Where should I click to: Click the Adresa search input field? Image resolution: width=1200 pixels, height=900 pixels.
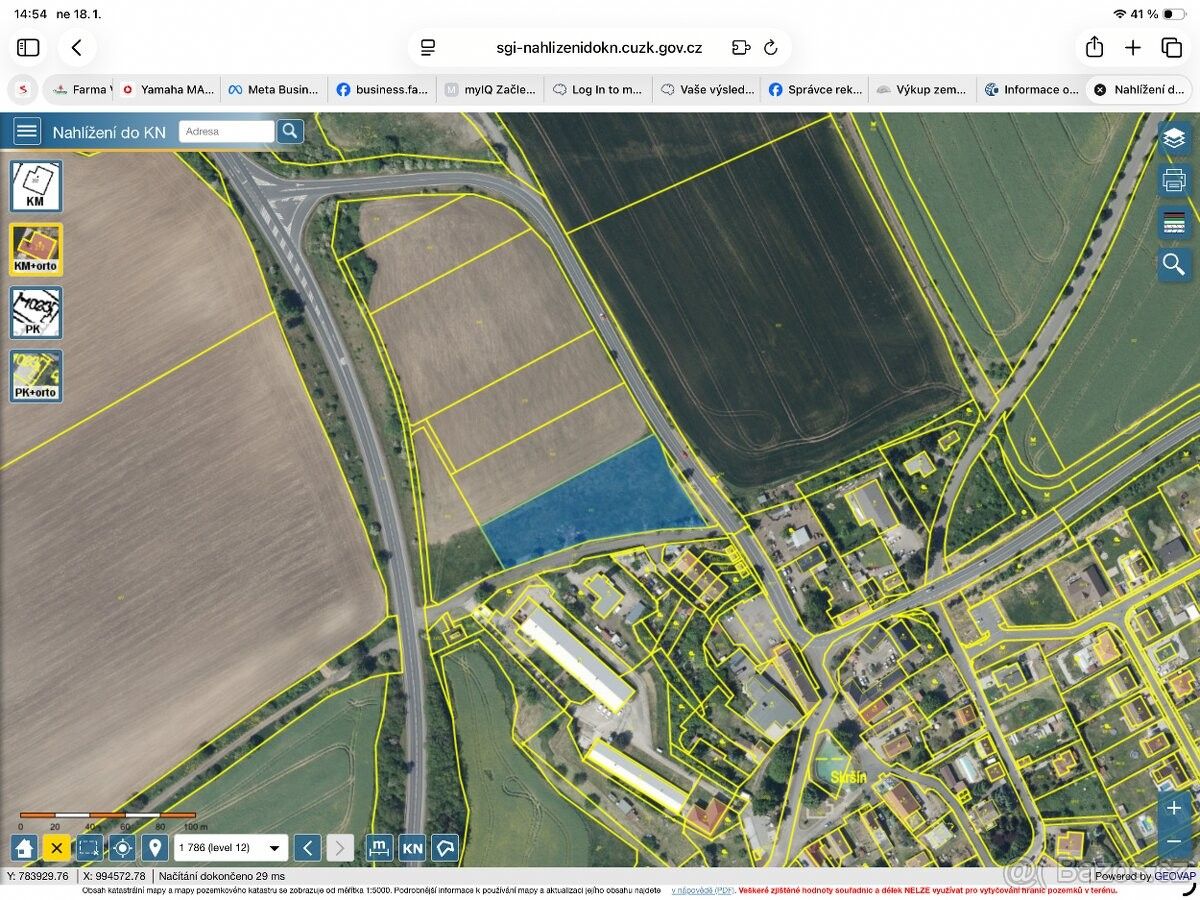226,131
